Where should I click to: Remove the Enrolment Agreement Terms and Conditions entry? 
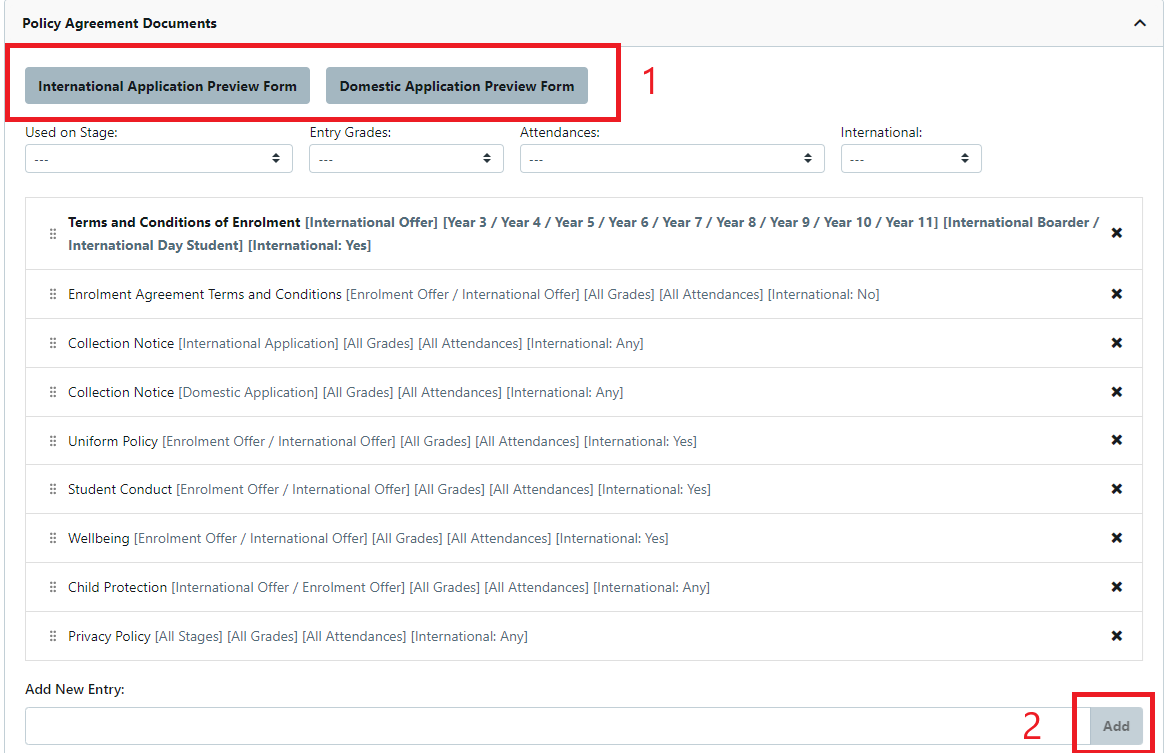tap(1117, 293)
